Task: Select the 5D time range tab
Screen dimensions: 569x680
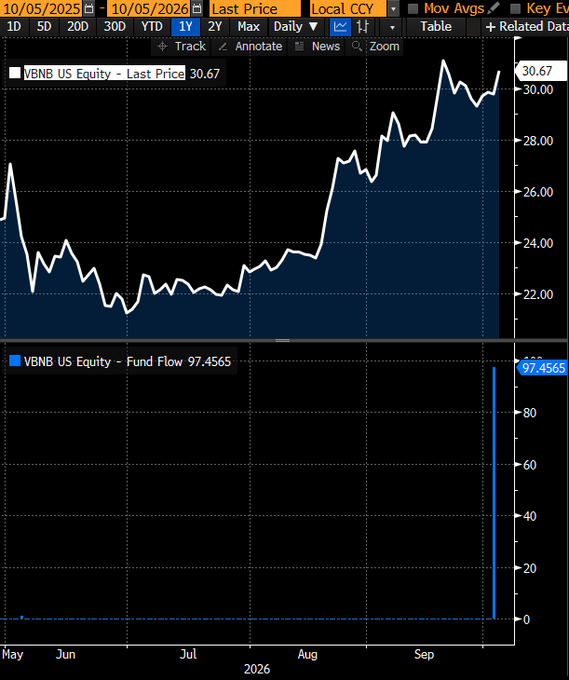Action: 44,27
